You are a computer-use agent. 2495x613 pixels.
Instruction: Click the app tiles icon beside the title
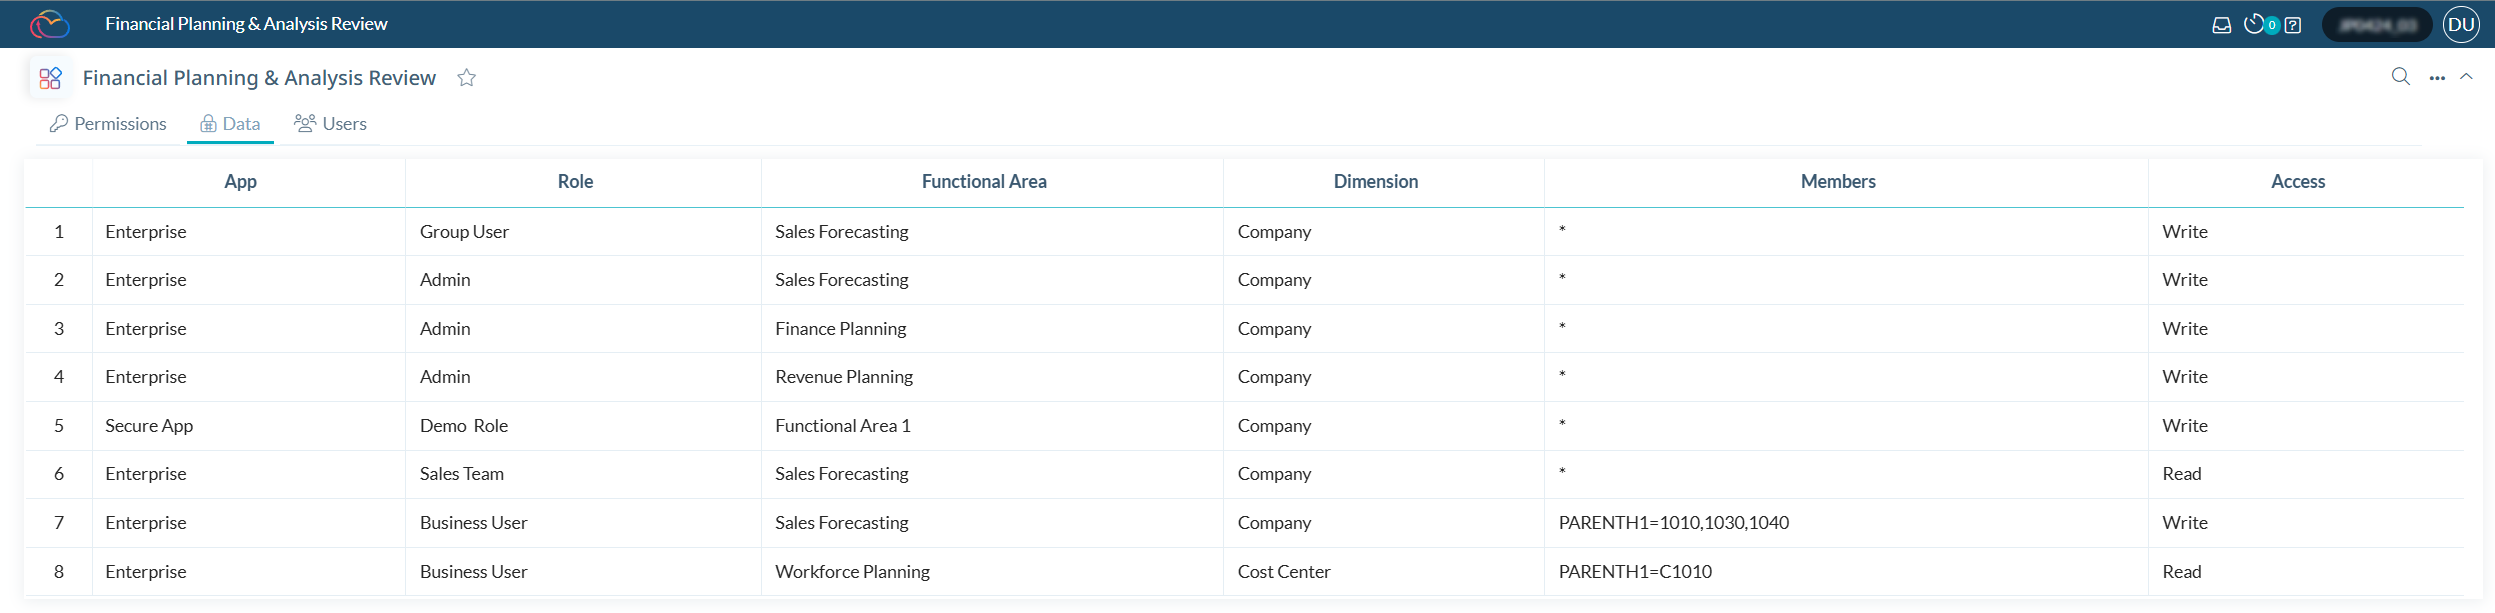(50, 78)
